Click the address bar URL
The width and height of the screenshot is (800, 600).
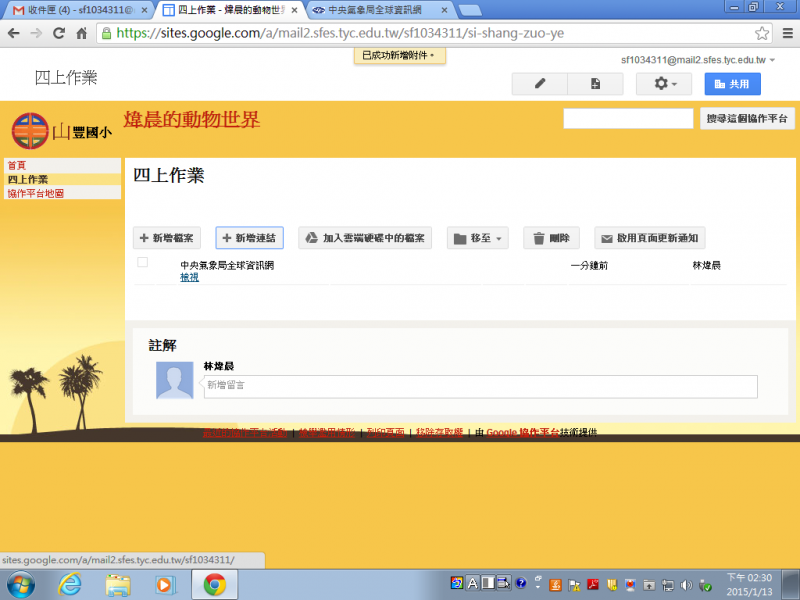(340, 34)
